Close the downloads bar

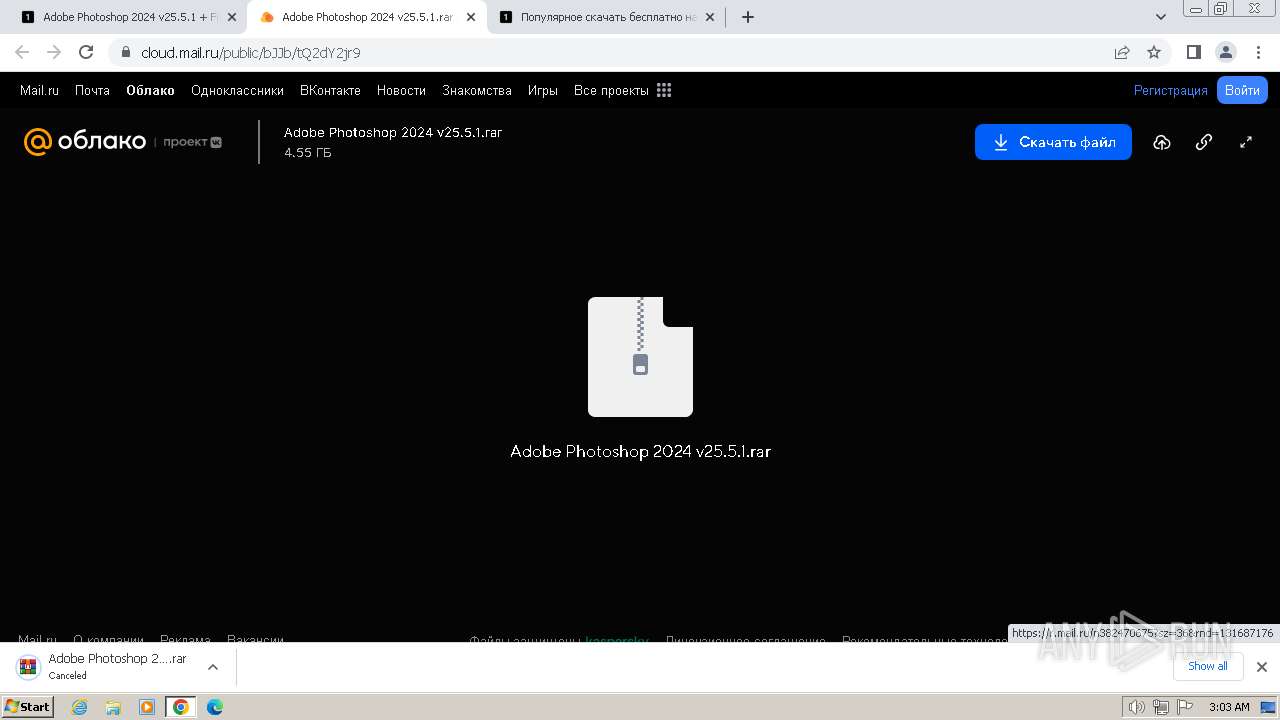[1261, 667]
